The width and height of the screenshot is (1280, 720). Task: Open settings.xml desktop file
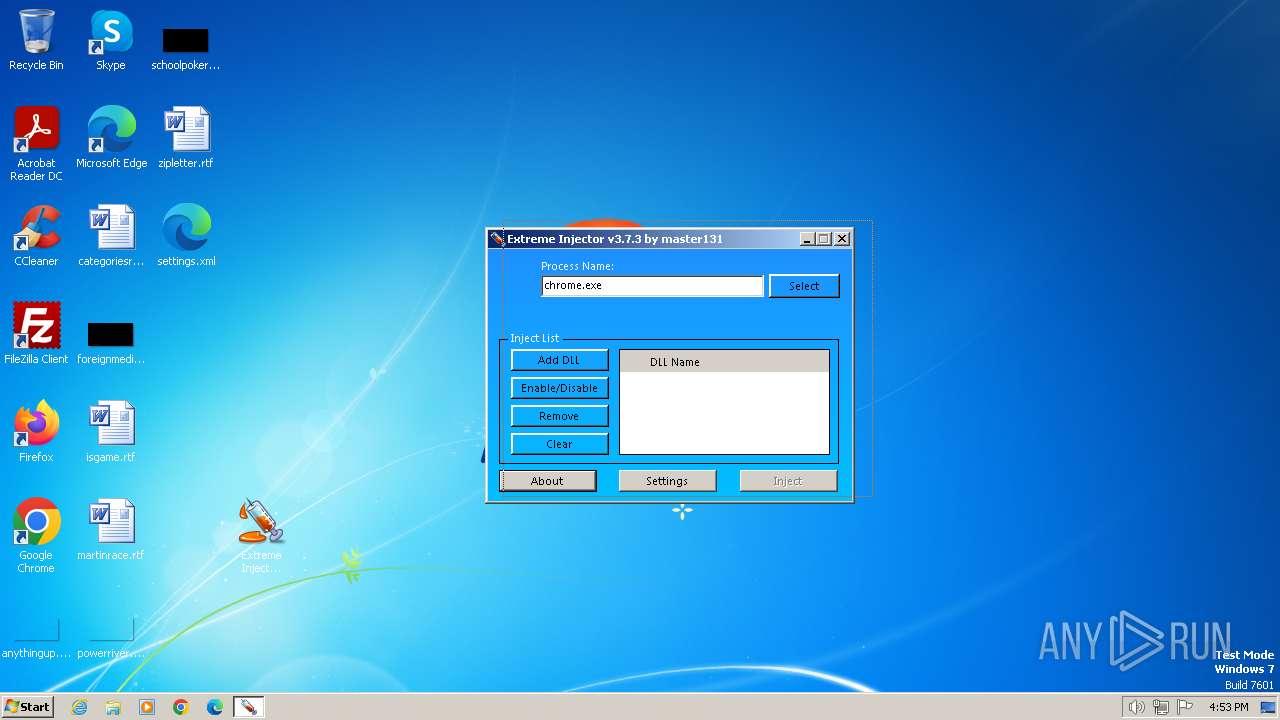pyautogui.click(x=186, y=236)
